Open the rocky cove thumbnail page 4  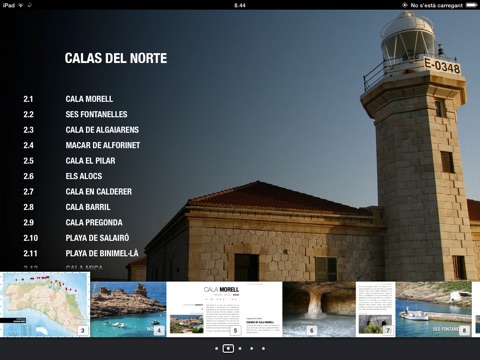click(x=128, y=309)
